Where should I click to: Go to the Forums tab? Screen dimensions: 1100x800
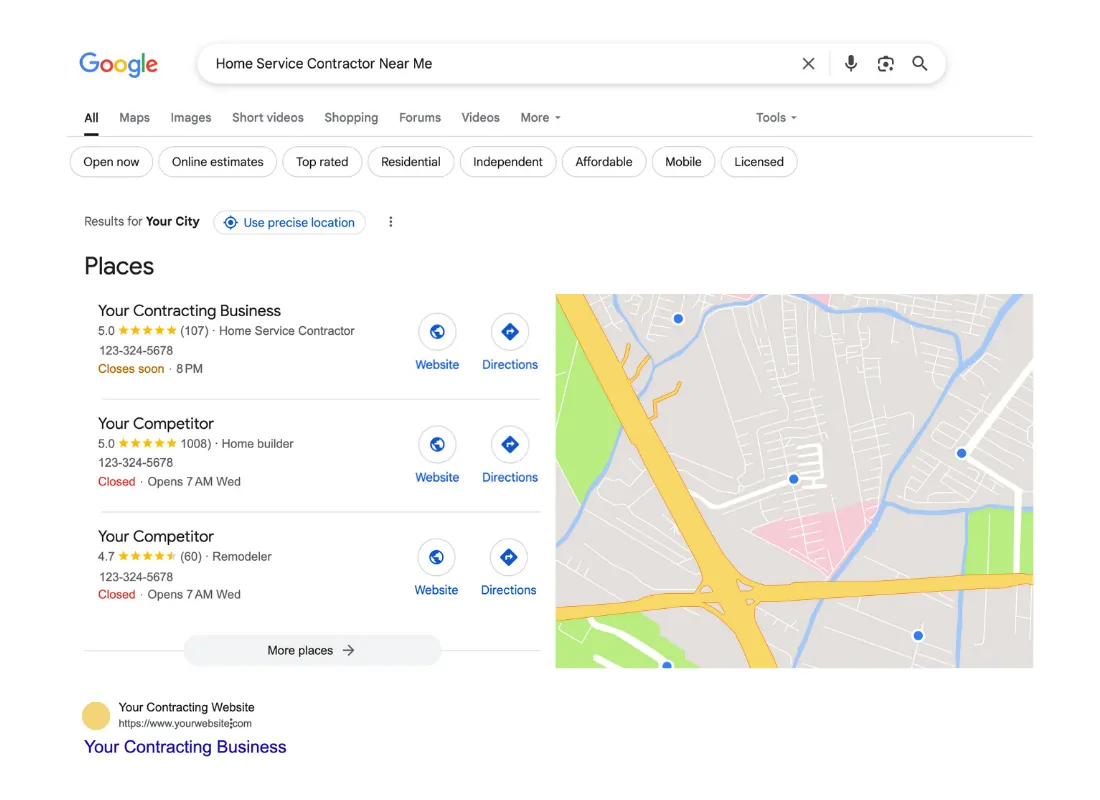pyautogui.click(x=420, y=118)
